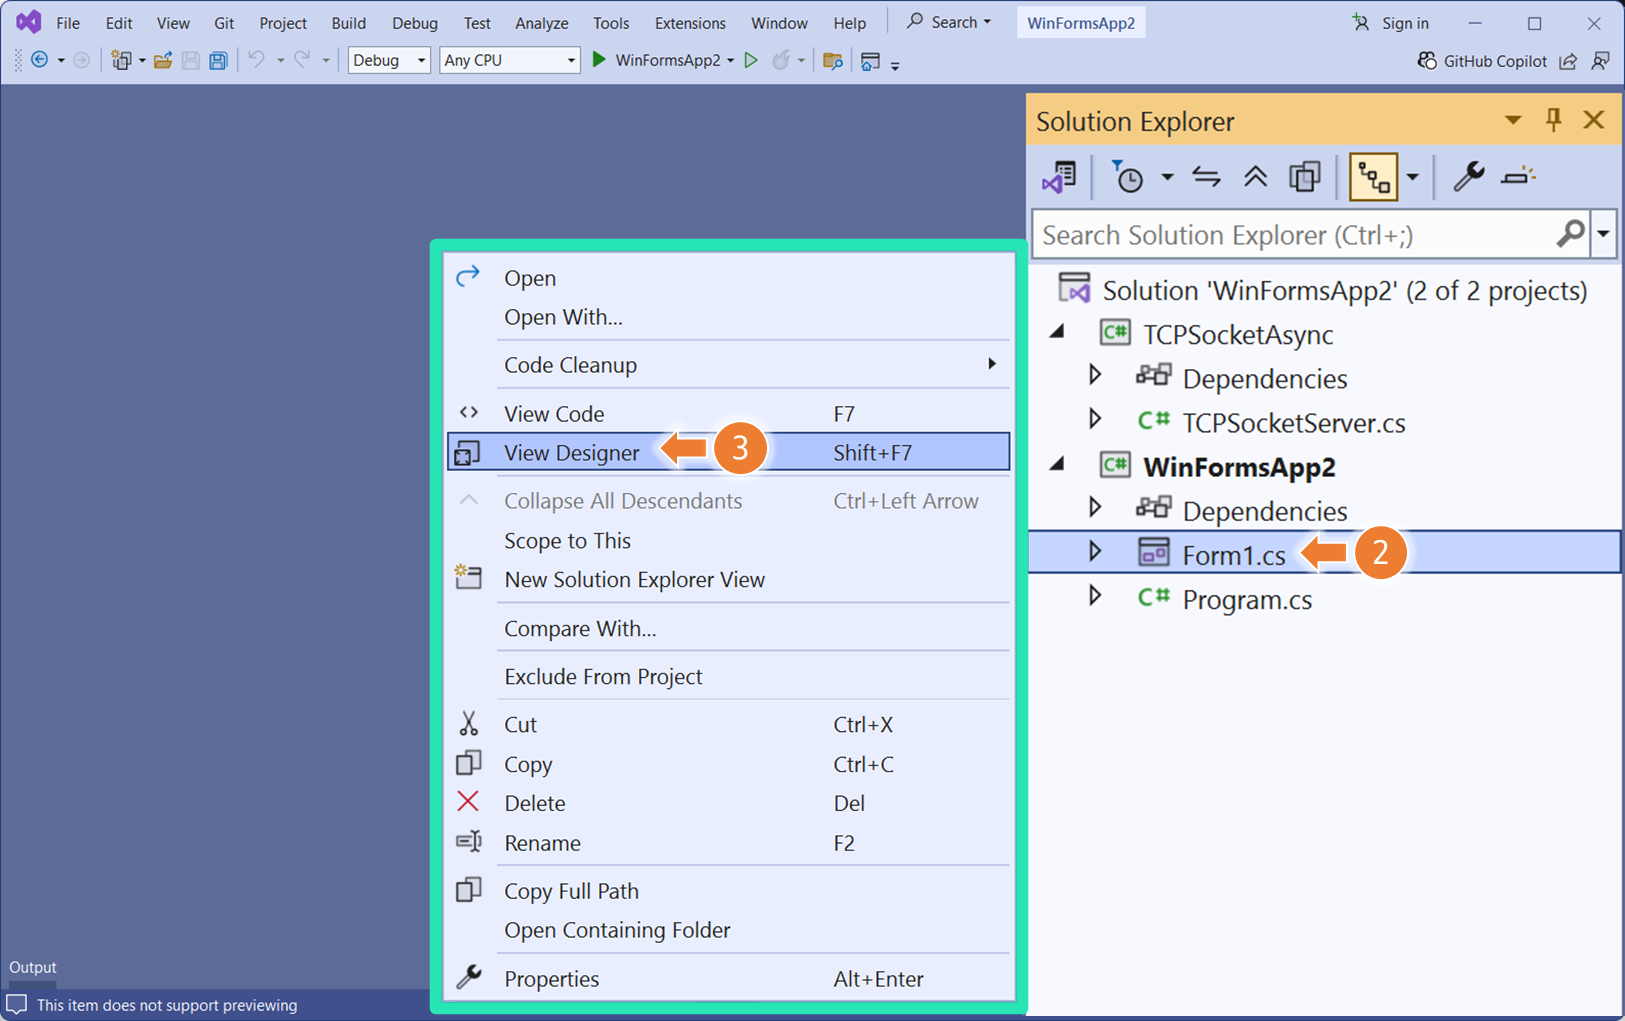Open the Properties wrench icon in Solution Explorer
Viewport: 1625px width, 1021px height.
pyautogui.click(x=1468, y=177)
